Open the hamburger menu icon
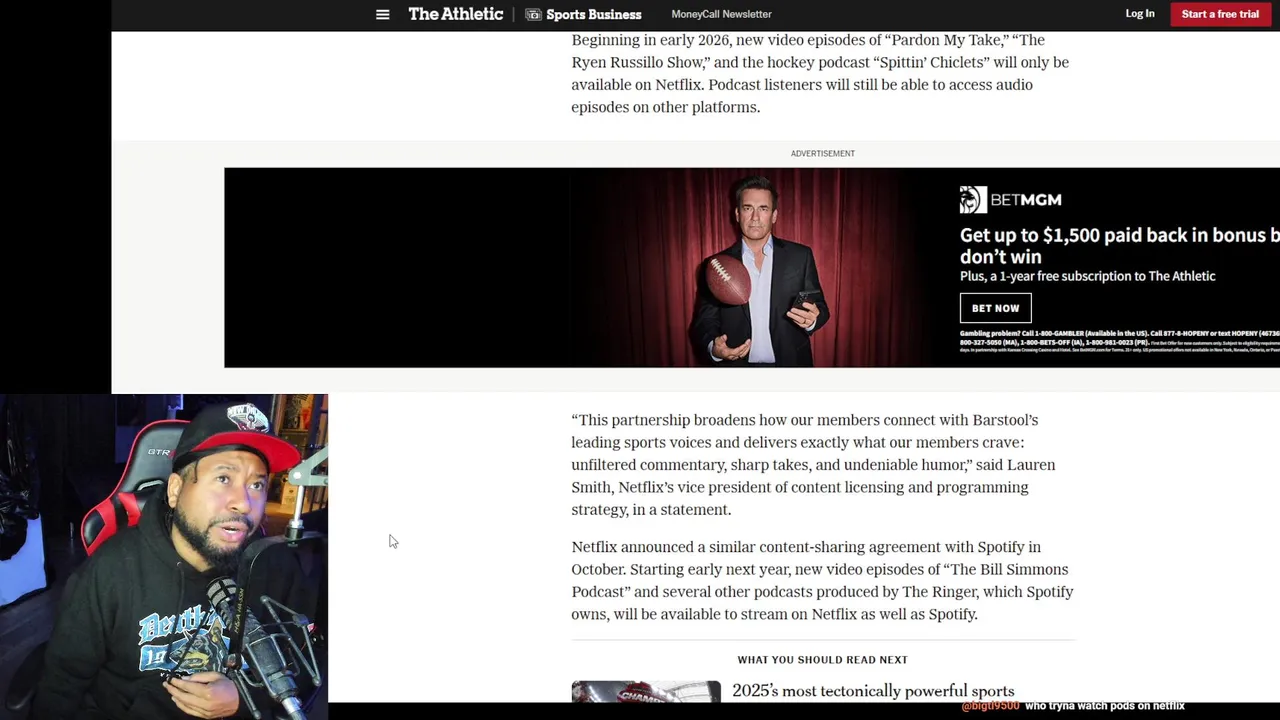1280x720 pixels. pyautogui.click(x=382, y=14)
